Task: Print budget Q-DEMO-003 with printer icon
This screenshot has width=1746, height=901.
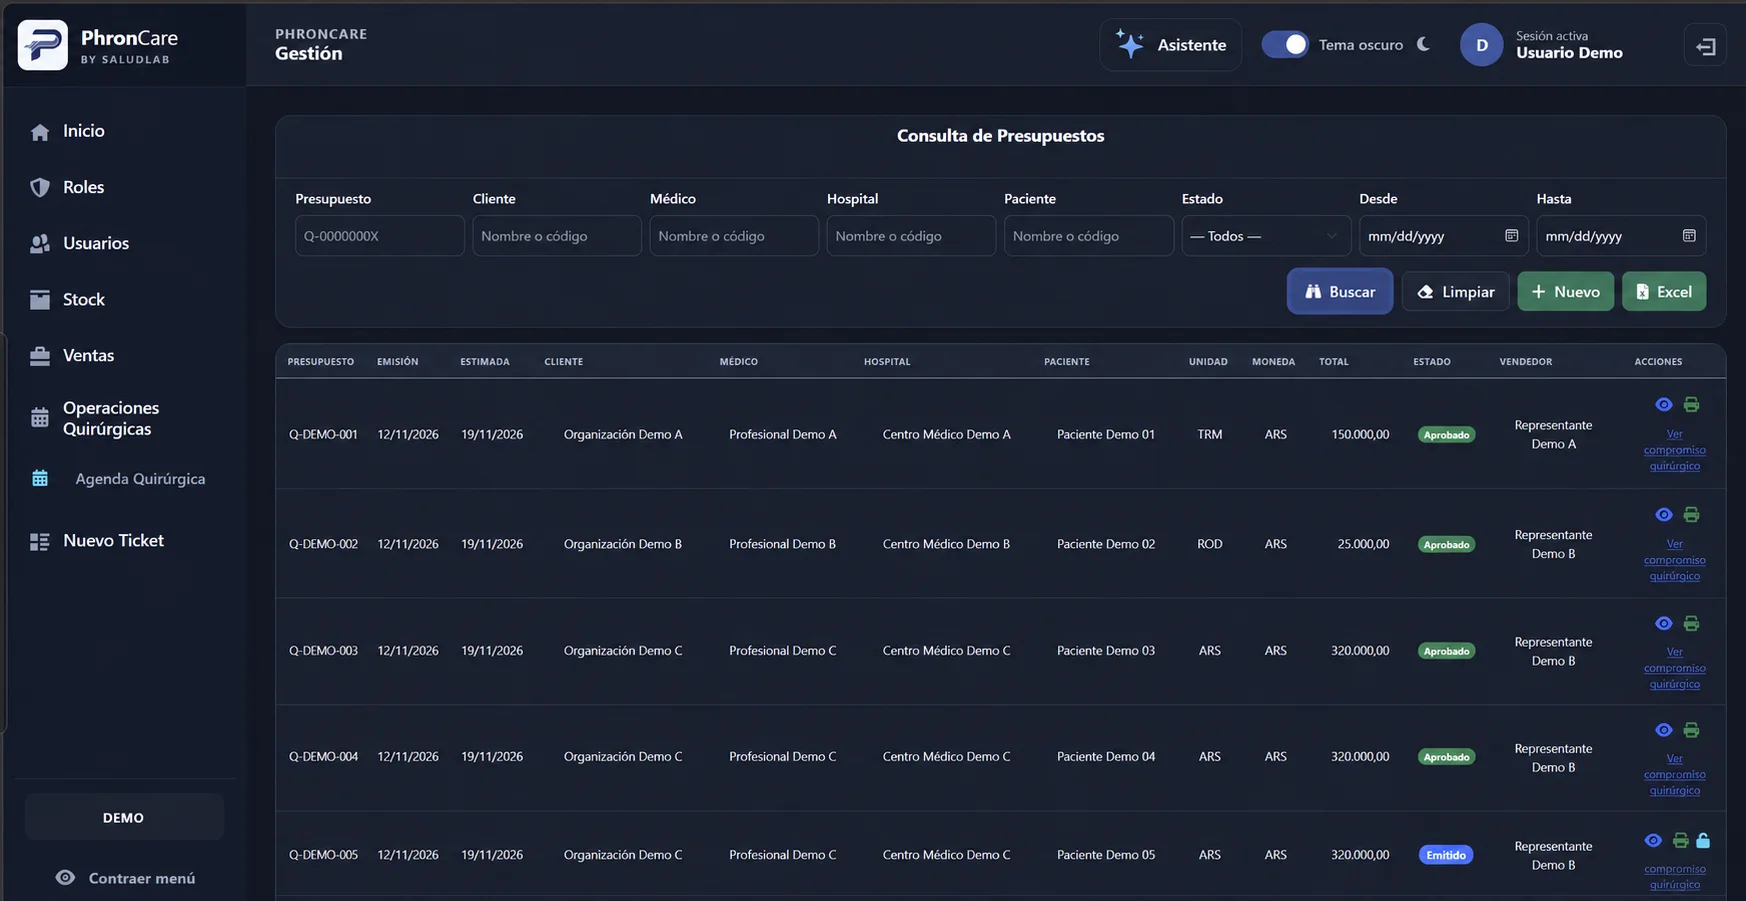Action: click(1691, 624)
